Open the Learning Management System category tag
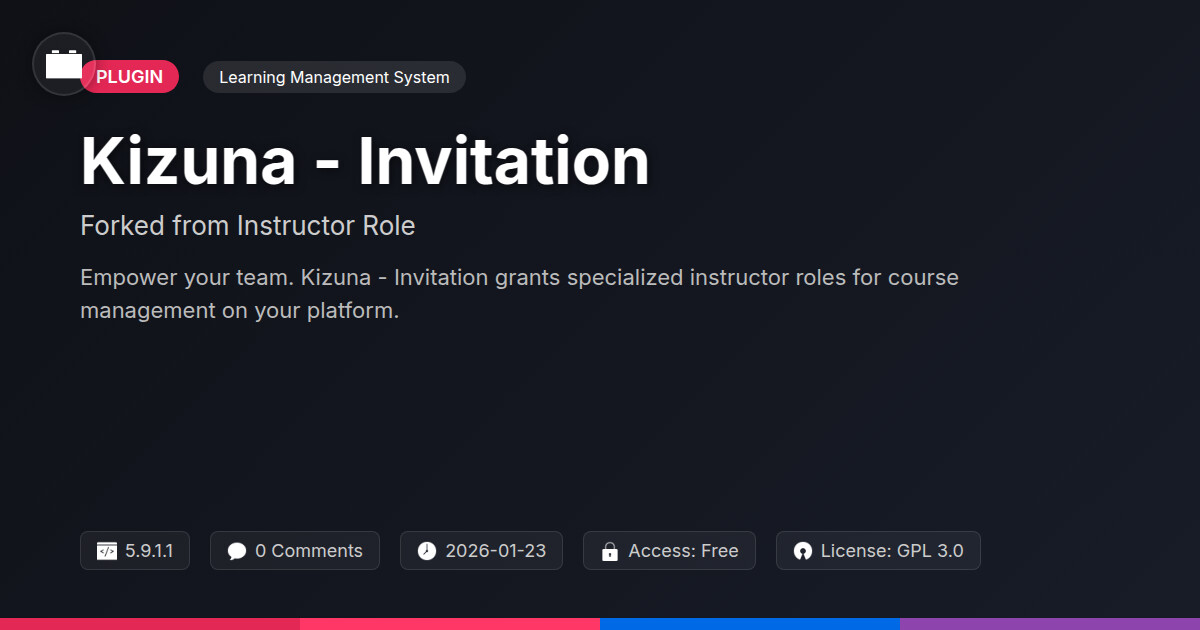The height and width of the screenshot is (630, 1200). (x=334, y=77)
